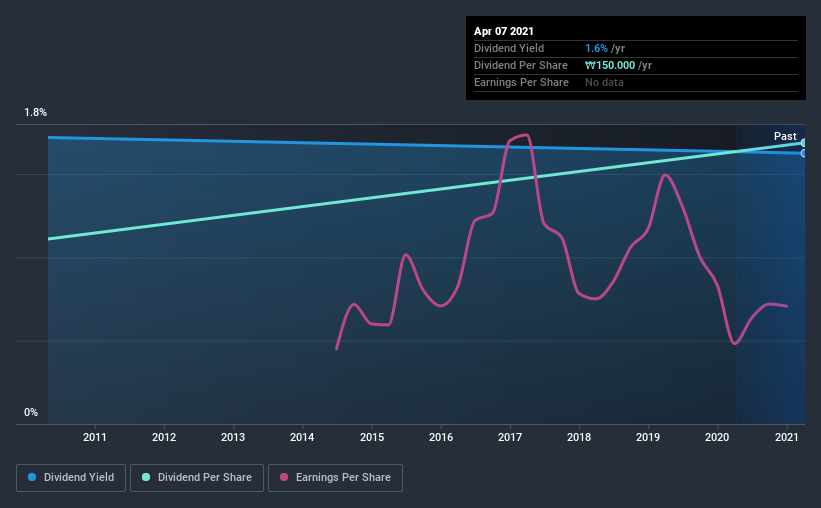Viewport: 821px width, 508px height.
Task: Click the ₩150.000 Dividend Per Share value
Action: pyautogui.click(x=610, y=65)
